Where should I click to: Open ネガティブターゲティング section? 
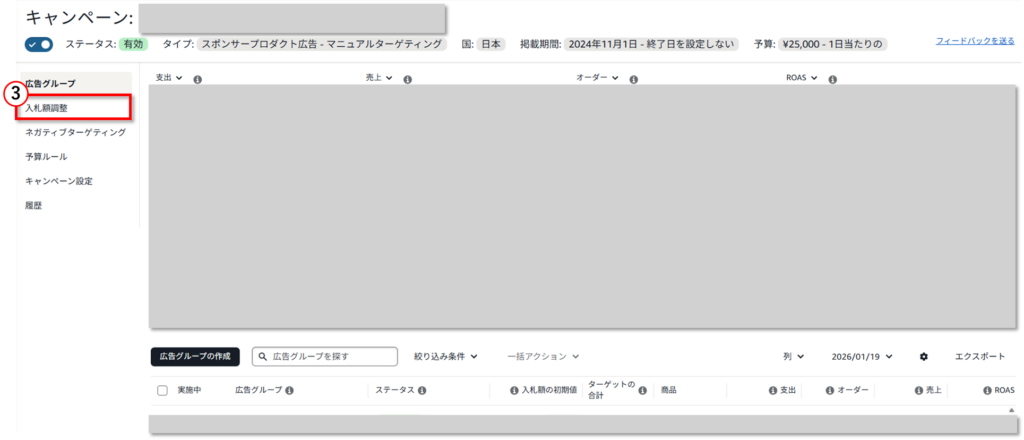(x=75, y=132)
